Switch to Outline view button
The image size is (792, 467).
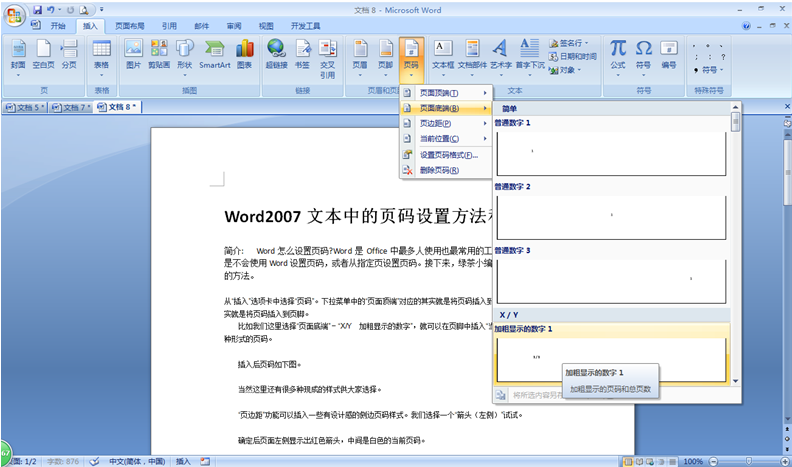(x=660, y=461)
